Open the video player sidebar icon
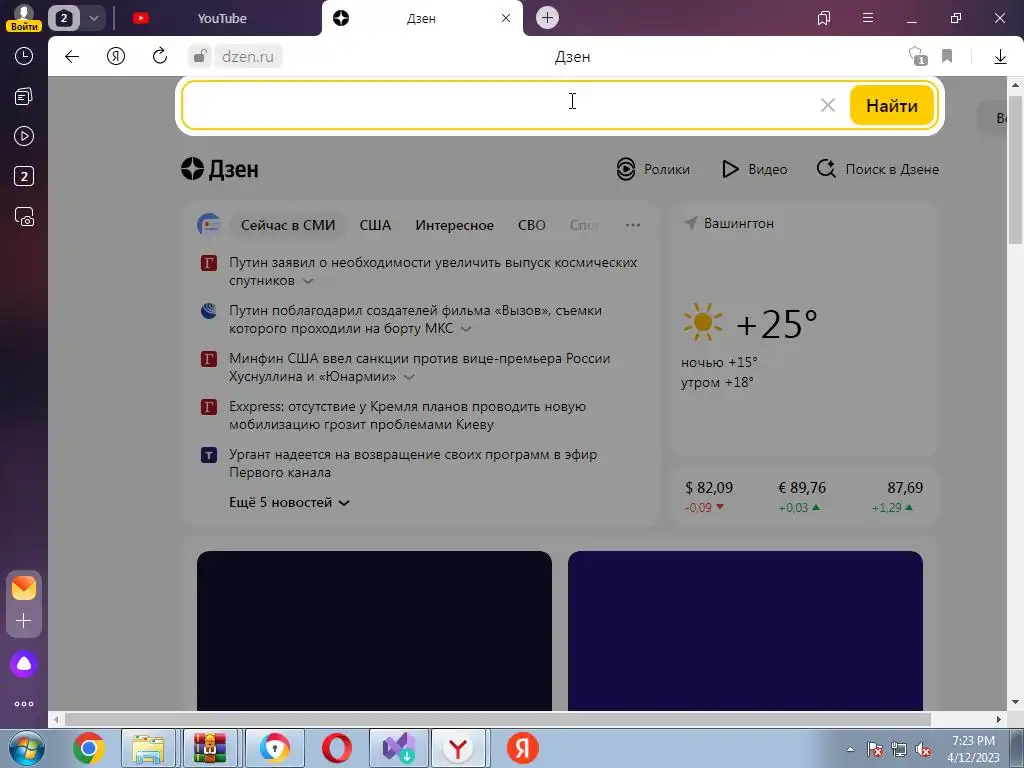1024x768 pixels. coord(24,136)
